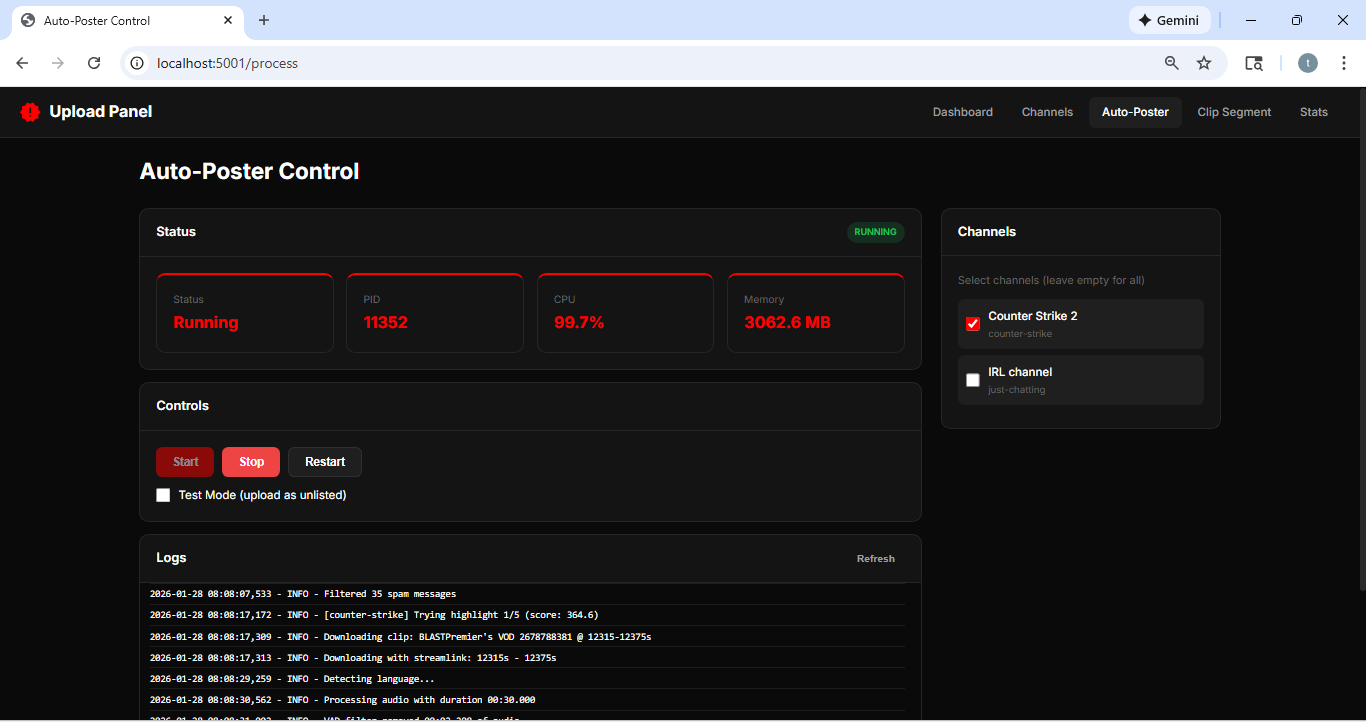The width and height of the screenshot is (1366, 722).
Task: Open the Dashboard nav item
Action: pyautogui.click(x=963, y=112)
